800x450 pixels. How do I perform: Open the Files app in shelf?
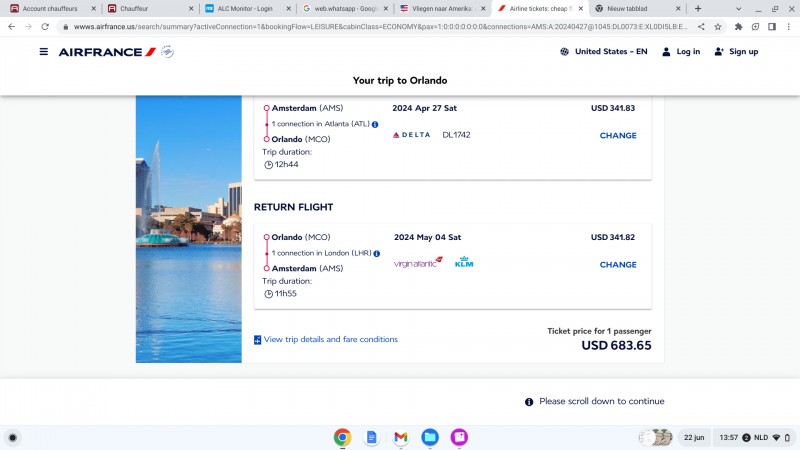pyautogui.click(x=429, y=437)
